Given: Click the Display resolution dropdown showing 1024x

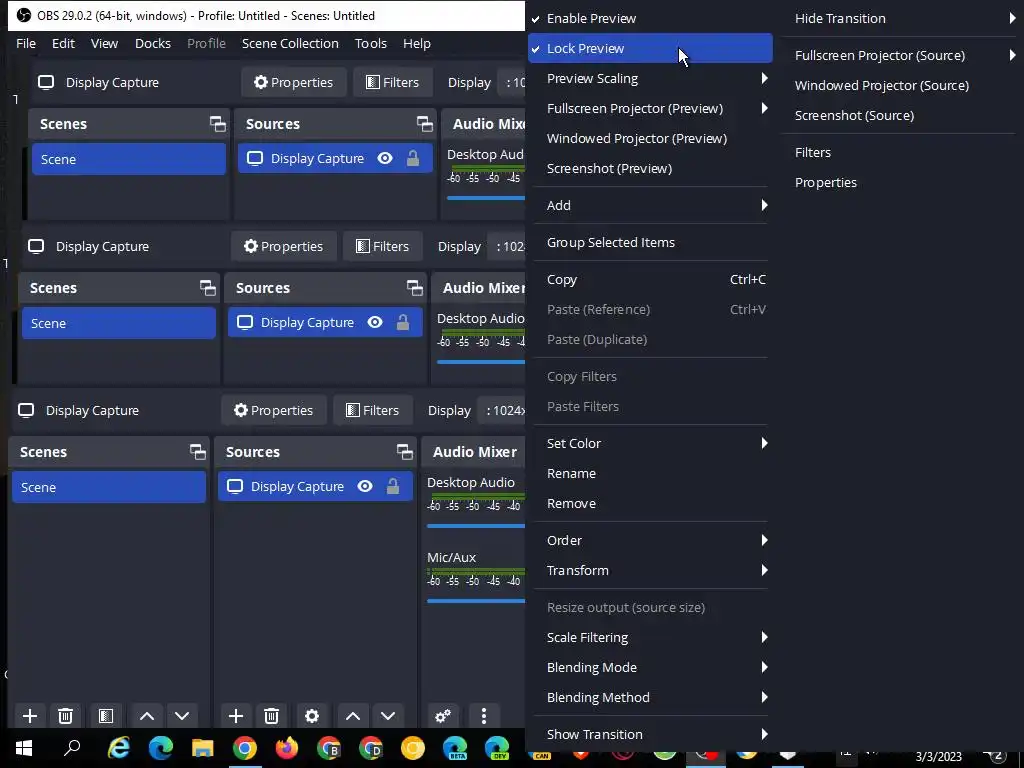Looking at the screenshot, I should point(502,410).
